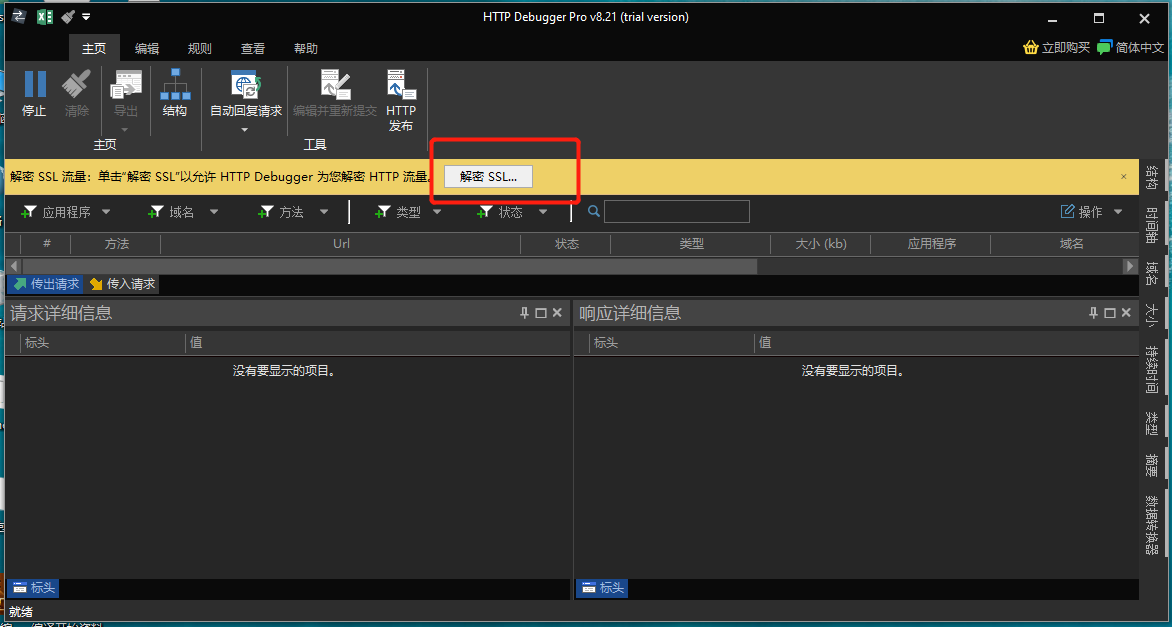1172x627 pixels.
Task: Open the HTTP 发布 submitter icon
Action: [x=401, y=84]
